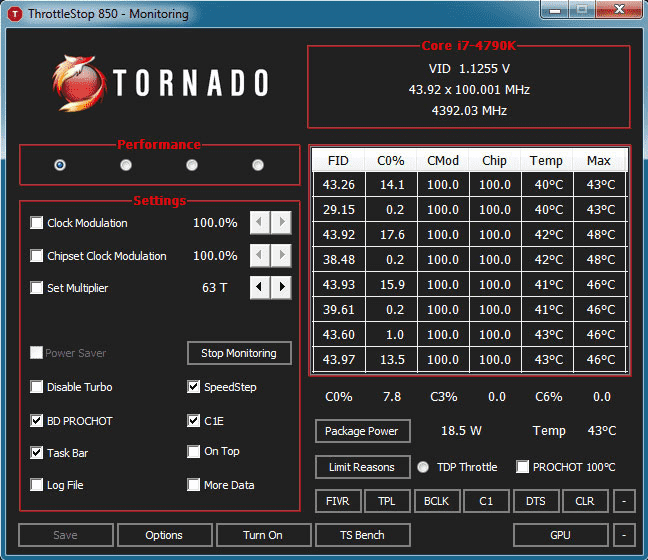Uncheck SpeedStep option
This screenshot has height=560, width=648.
pyautogui.click(x=193, y=387)
